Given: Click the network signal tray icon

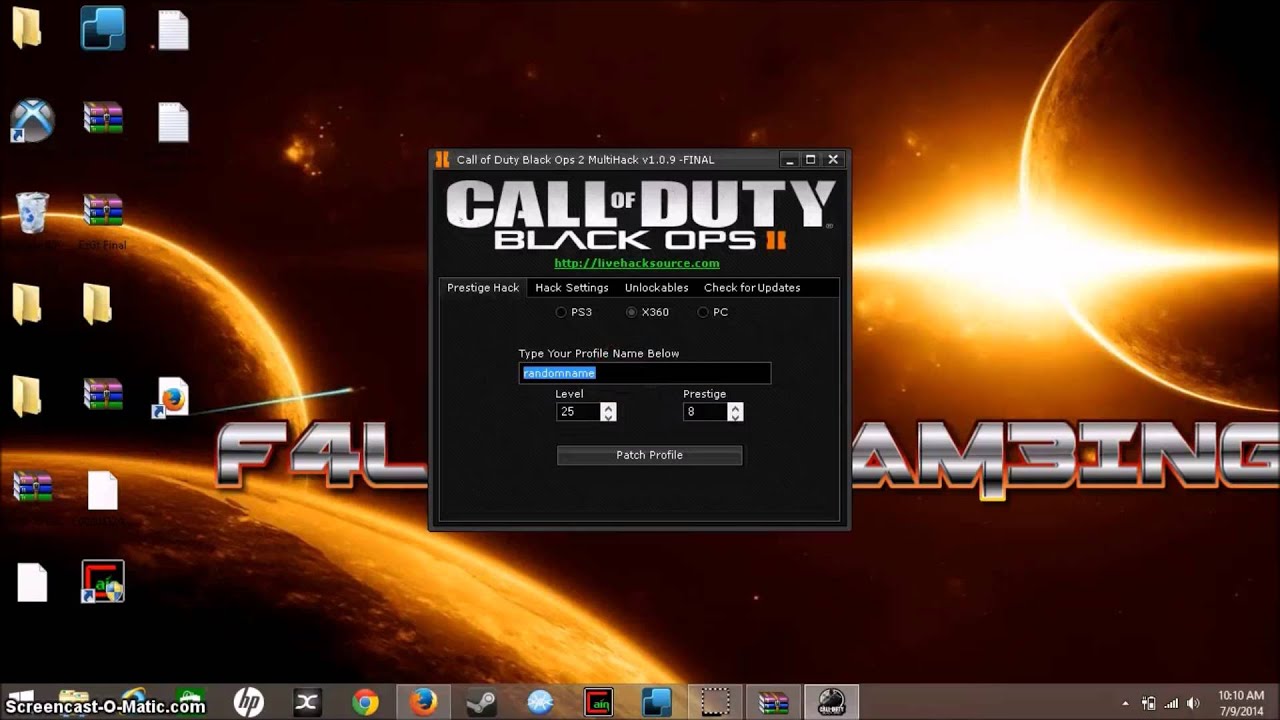Looking at the screenshot, I should [x=1171, y=703].
